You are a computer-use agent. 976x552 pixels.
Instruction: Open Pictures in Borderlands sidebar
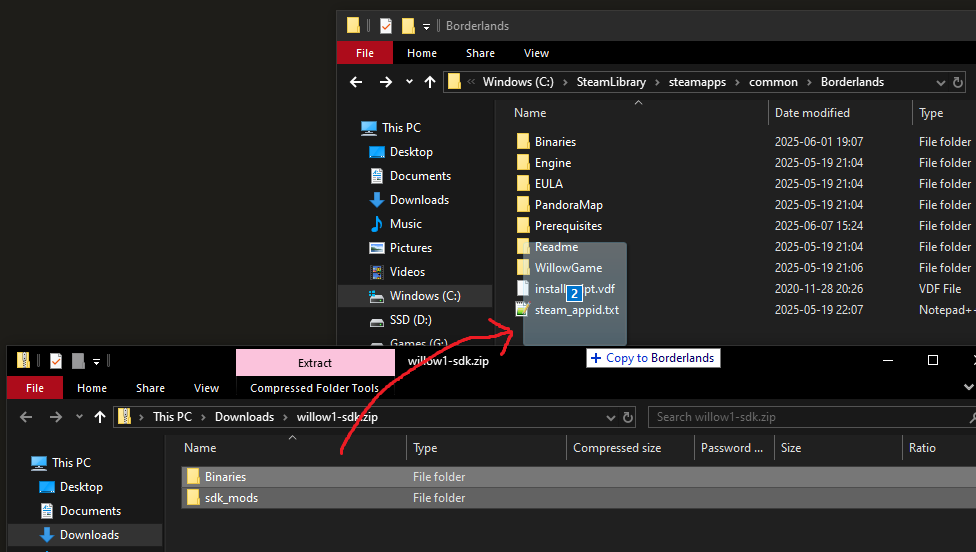tap(410, 248)
